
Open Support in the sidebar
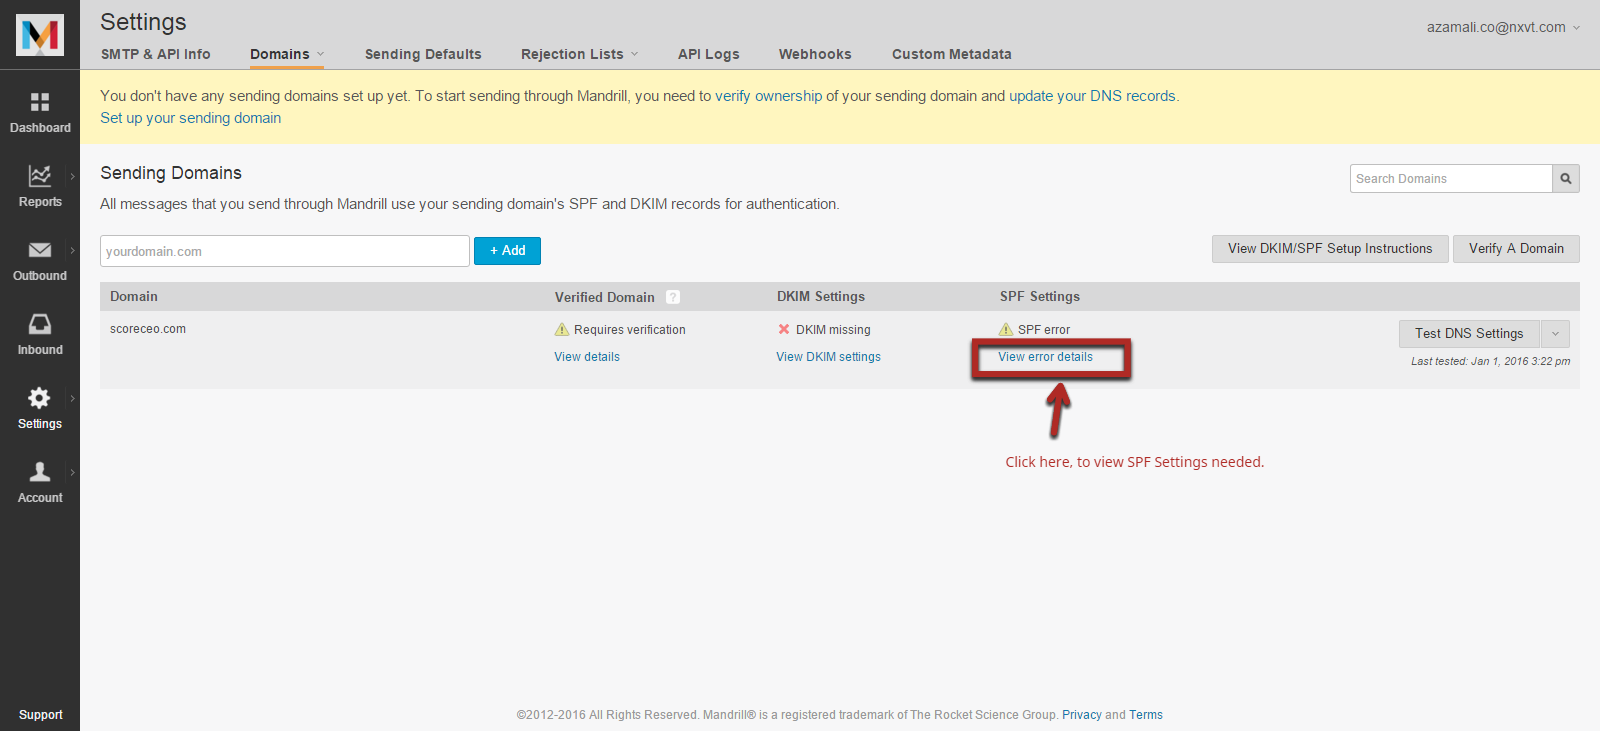pos(40,715)
